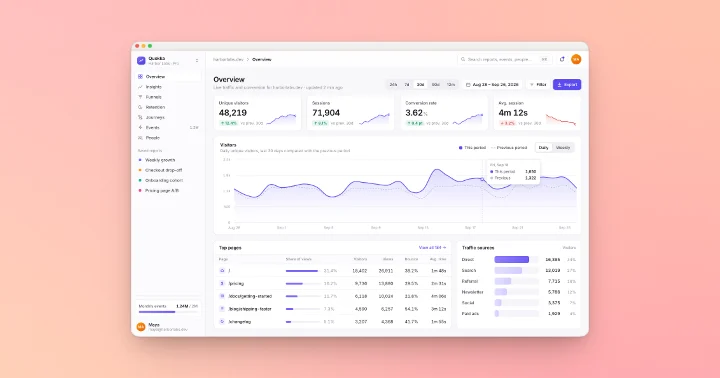
Task: Open the Insights sidebar item
Action: coord(169,87)
